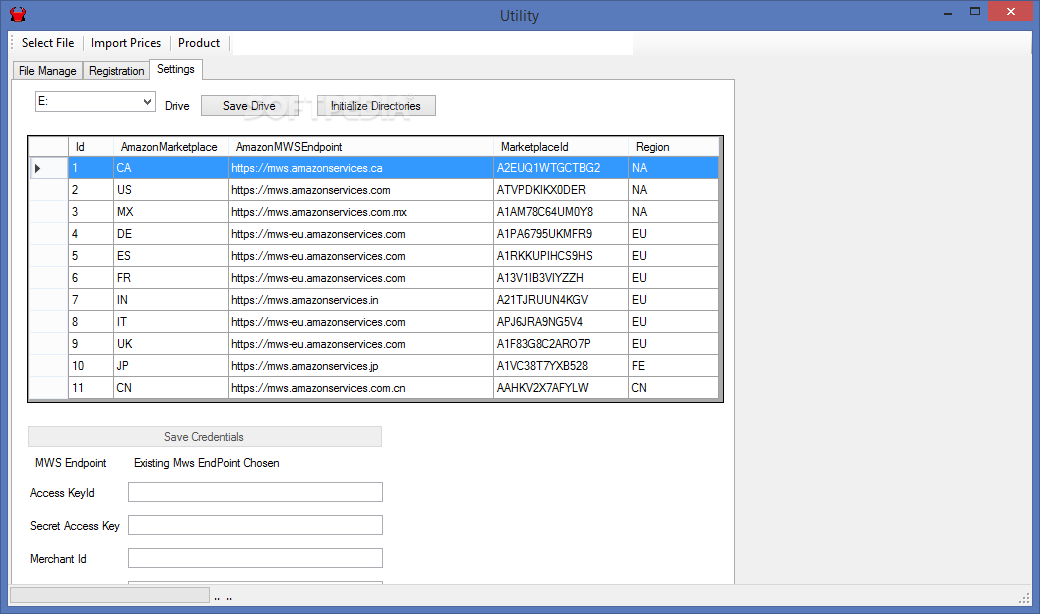Click the Initialize Directories button

click(376, 106)
